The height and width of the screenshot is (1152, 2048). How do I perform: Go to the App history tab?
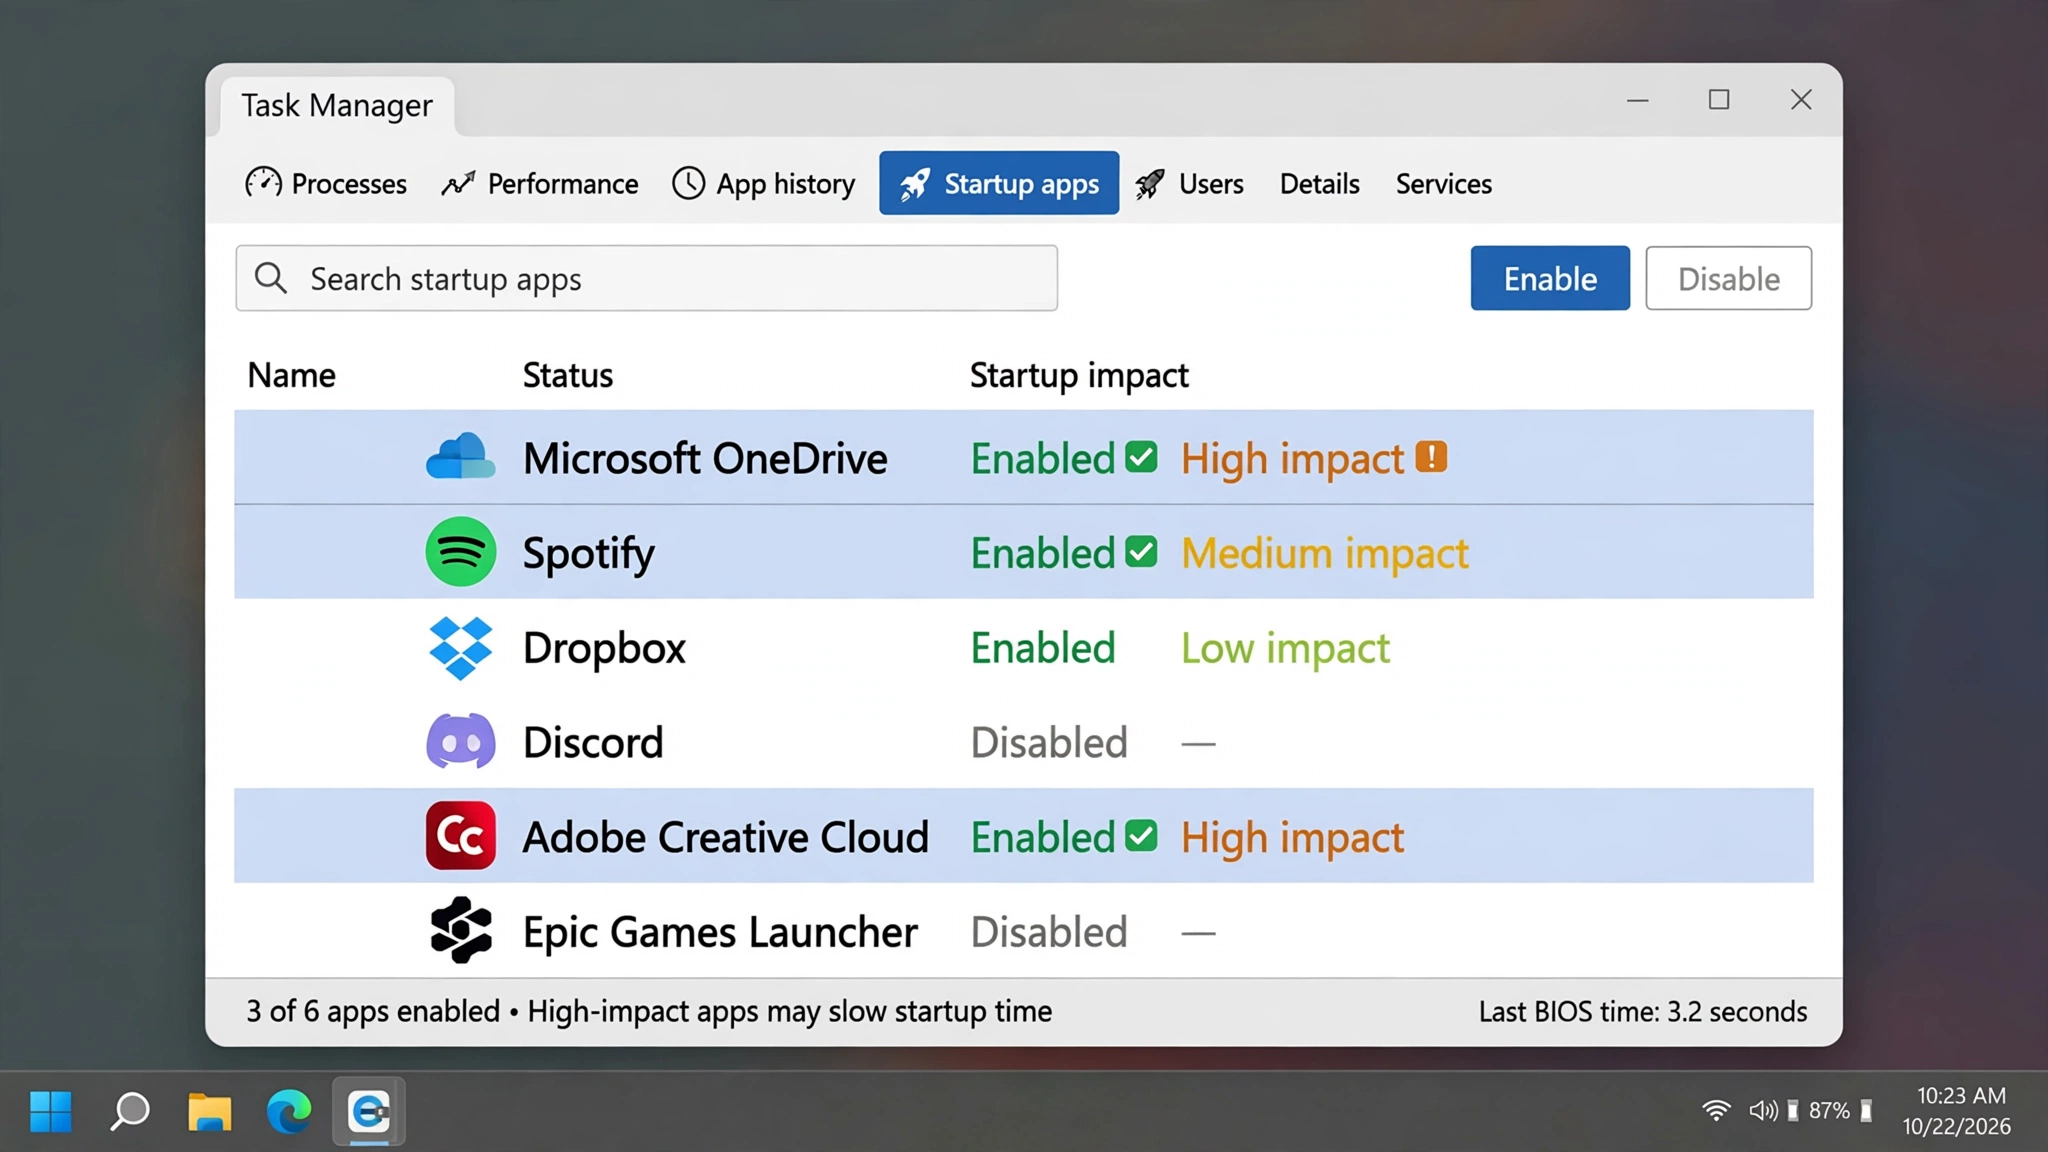764,184
